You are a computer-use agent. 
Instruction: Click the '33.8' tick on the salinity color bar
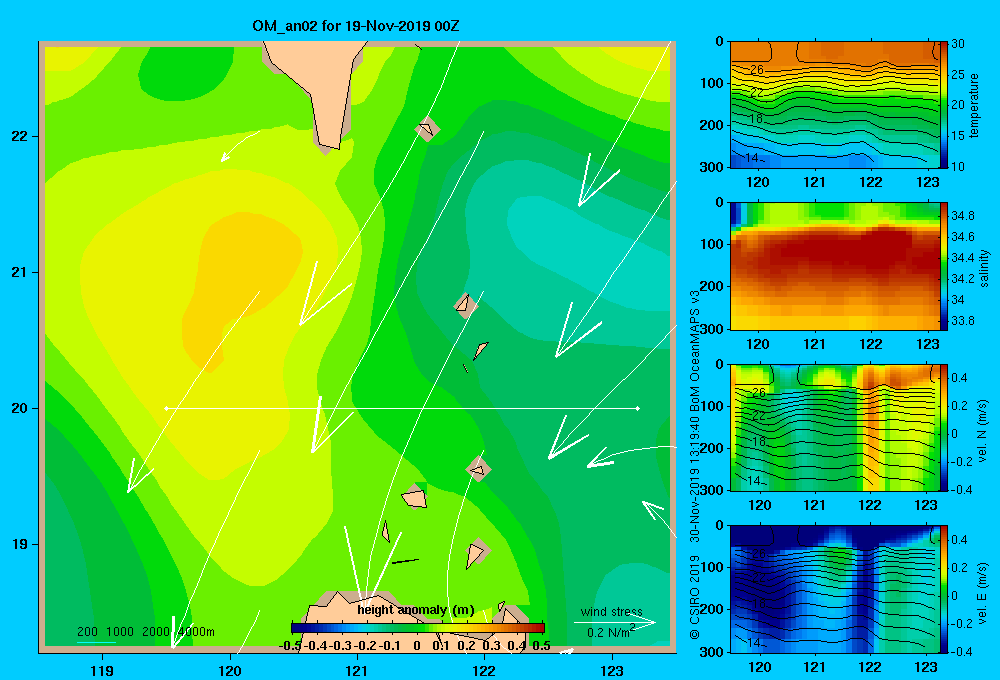click(x=963, y=321)
